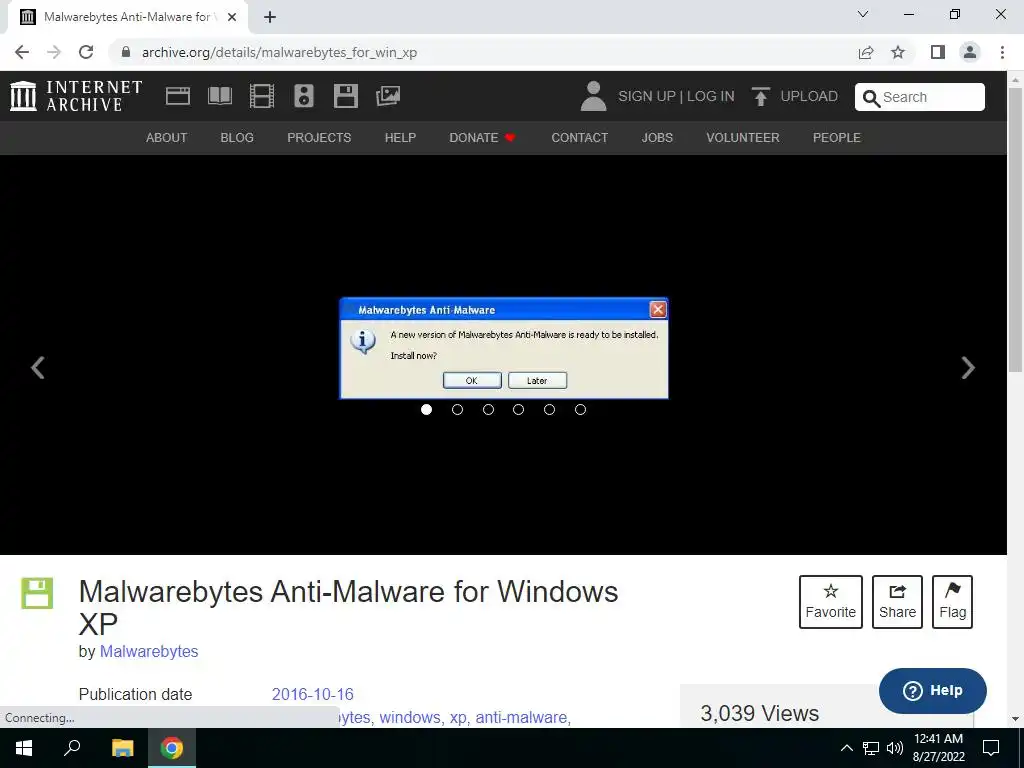Open a new browser tab
The image size is (1024, 768).
(x=270, y=17)
